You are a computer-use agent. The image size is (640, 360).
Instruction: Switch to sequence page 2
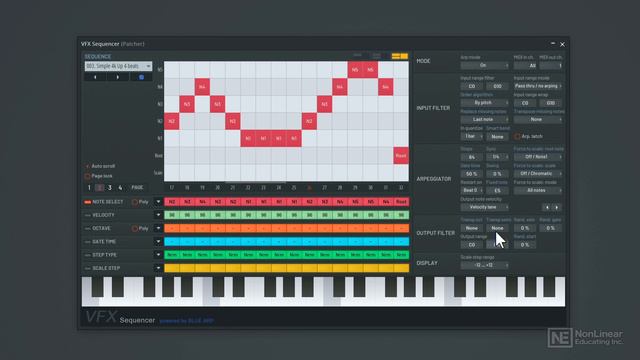[x=99, y=188]
